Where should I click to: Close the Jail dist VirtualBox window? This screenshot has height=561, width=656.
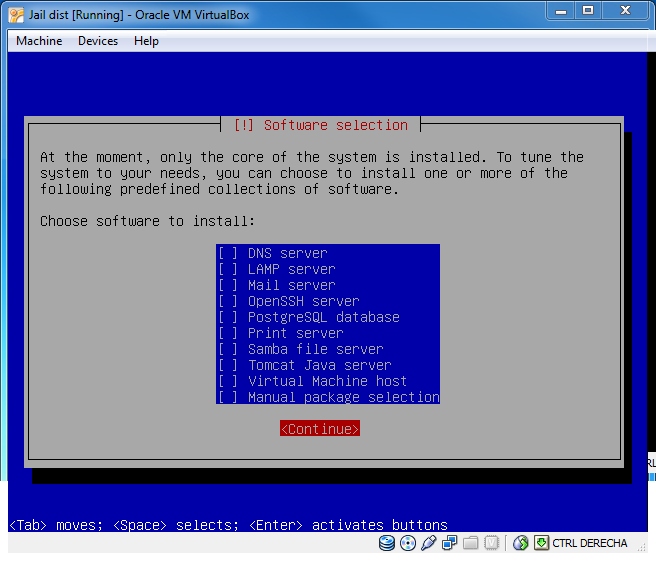coord(625,11)
